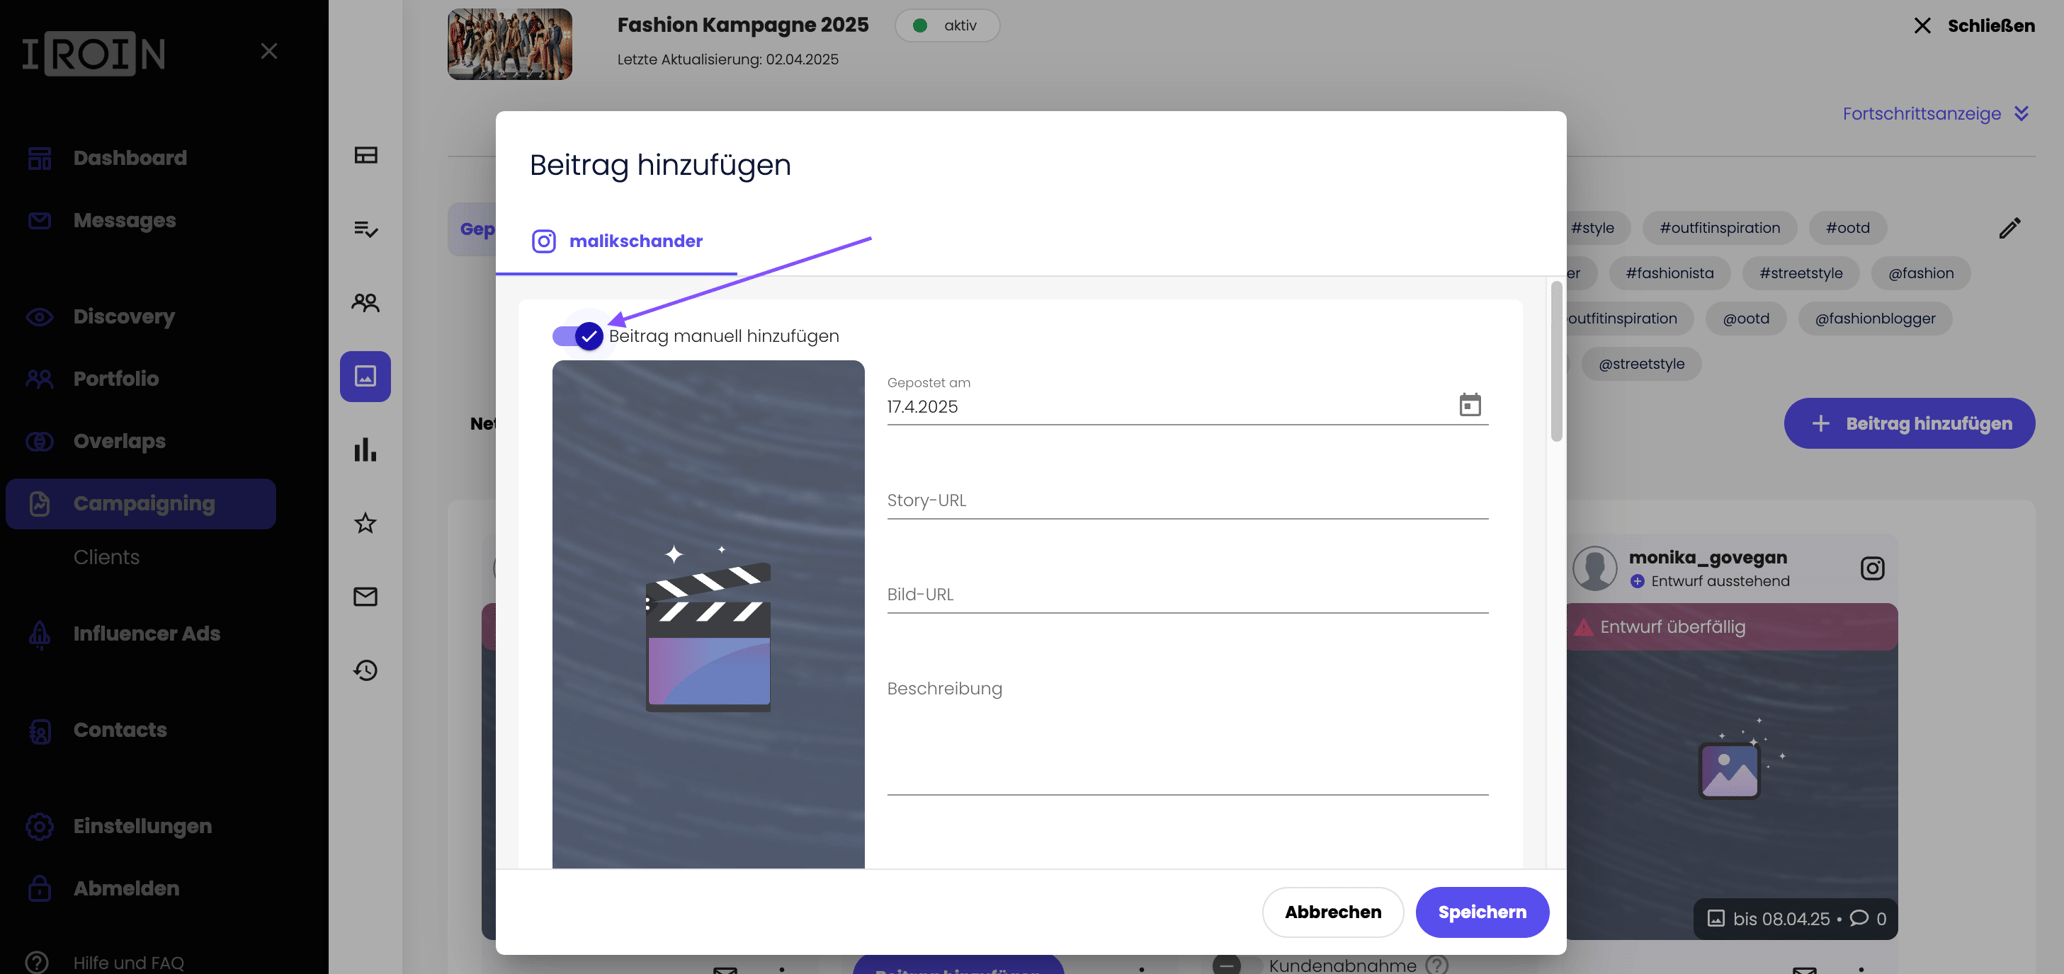This screenshot has width=2064, height=974.
Task: Open history clock icon
Action: click(365, 670)
